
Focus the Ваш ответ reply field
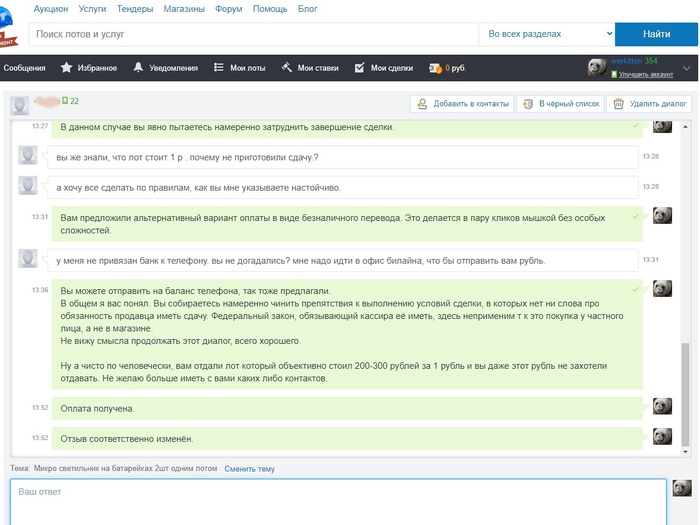[338, 501]
